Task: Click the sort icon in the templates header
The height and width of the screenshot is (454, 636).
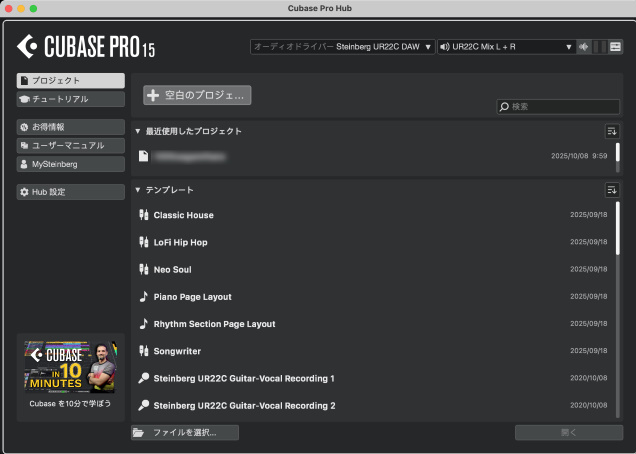Action: [611, 190]
